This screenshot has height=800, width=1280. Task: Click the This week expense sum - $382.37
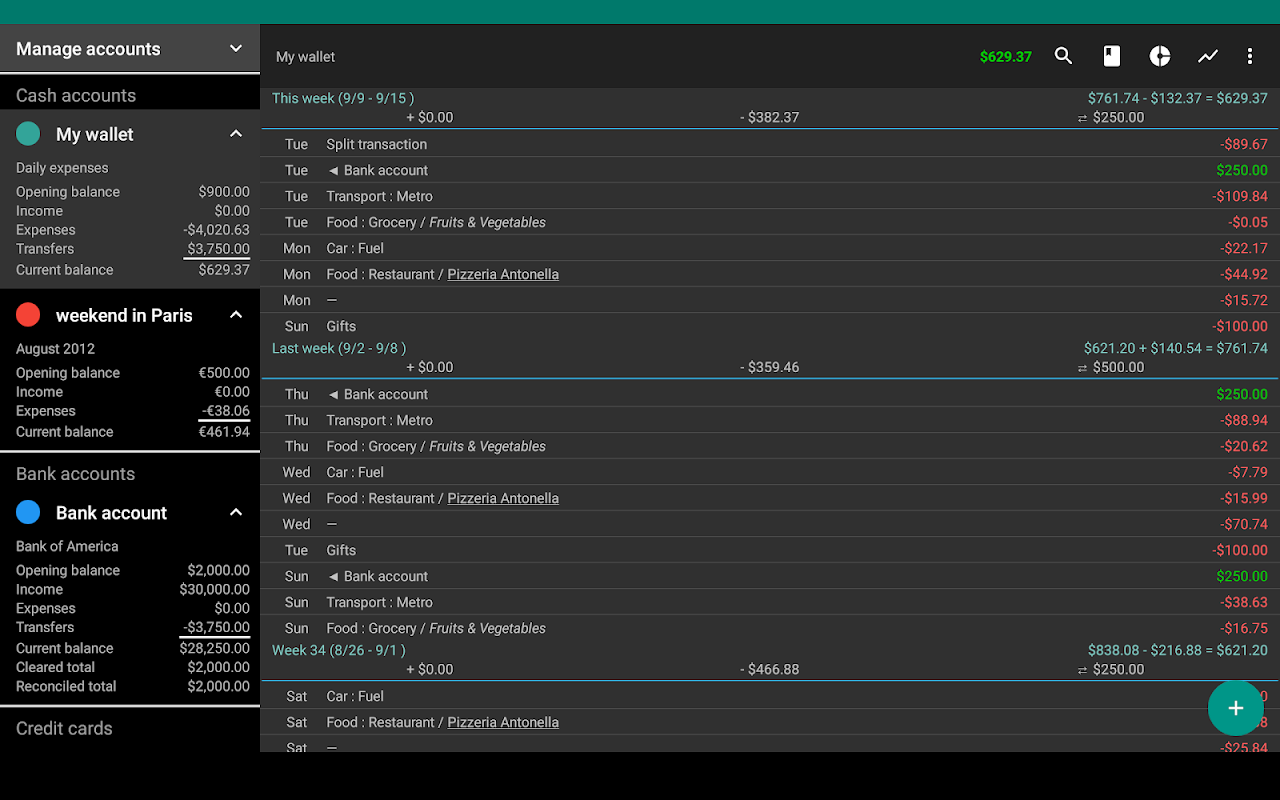pos(770,117)
